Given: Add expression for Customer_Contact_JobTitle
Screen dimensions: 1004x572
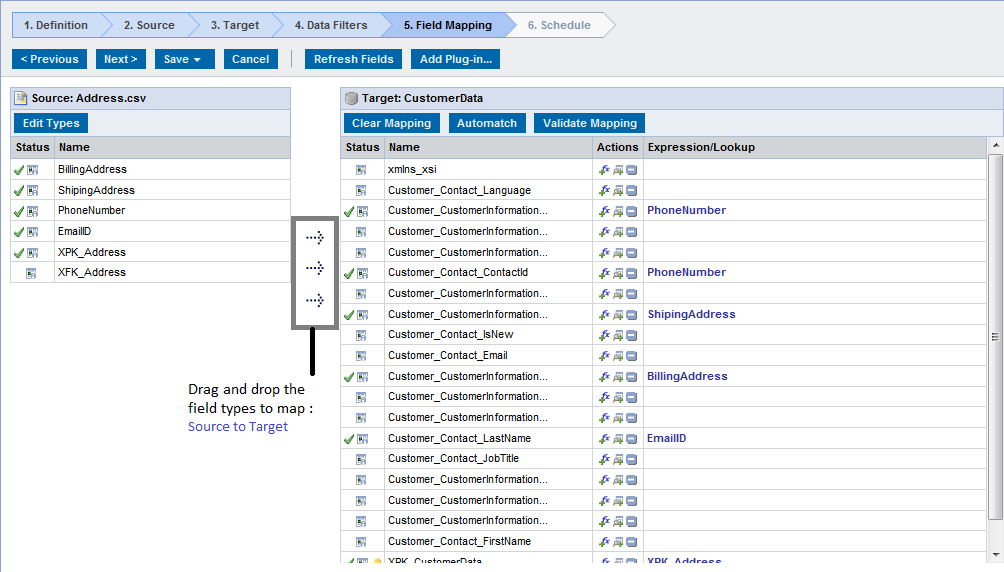Looking at the screenshot, I should [604, 460].
